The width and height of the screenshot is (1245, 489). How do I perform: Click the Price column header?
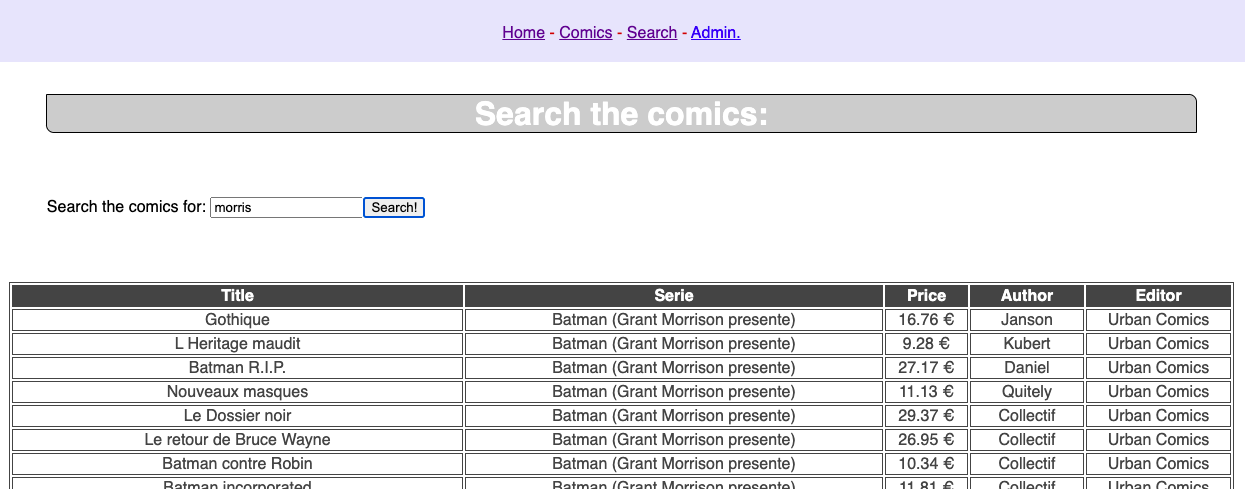(x=926, y=295)
